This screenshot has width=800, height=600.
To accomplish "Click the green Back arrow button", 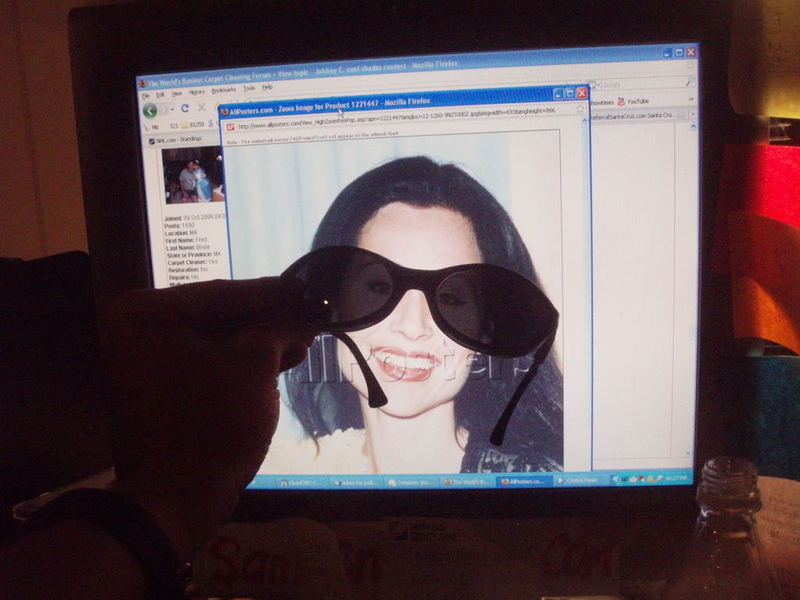I will (150, 109).
